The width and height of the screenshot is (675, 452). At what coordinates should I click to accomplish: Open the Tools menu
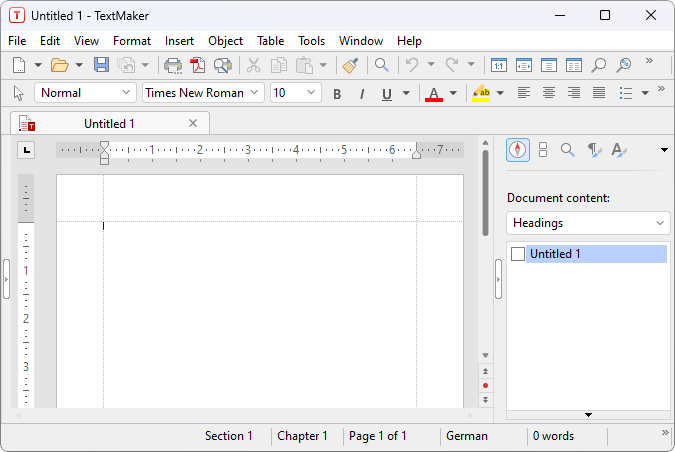click(x=311, y=41)
